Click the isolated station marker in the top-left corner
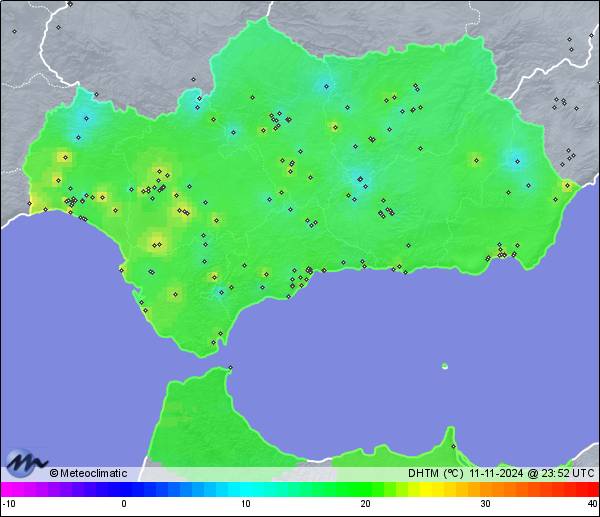600x517 pixels. 15,31
